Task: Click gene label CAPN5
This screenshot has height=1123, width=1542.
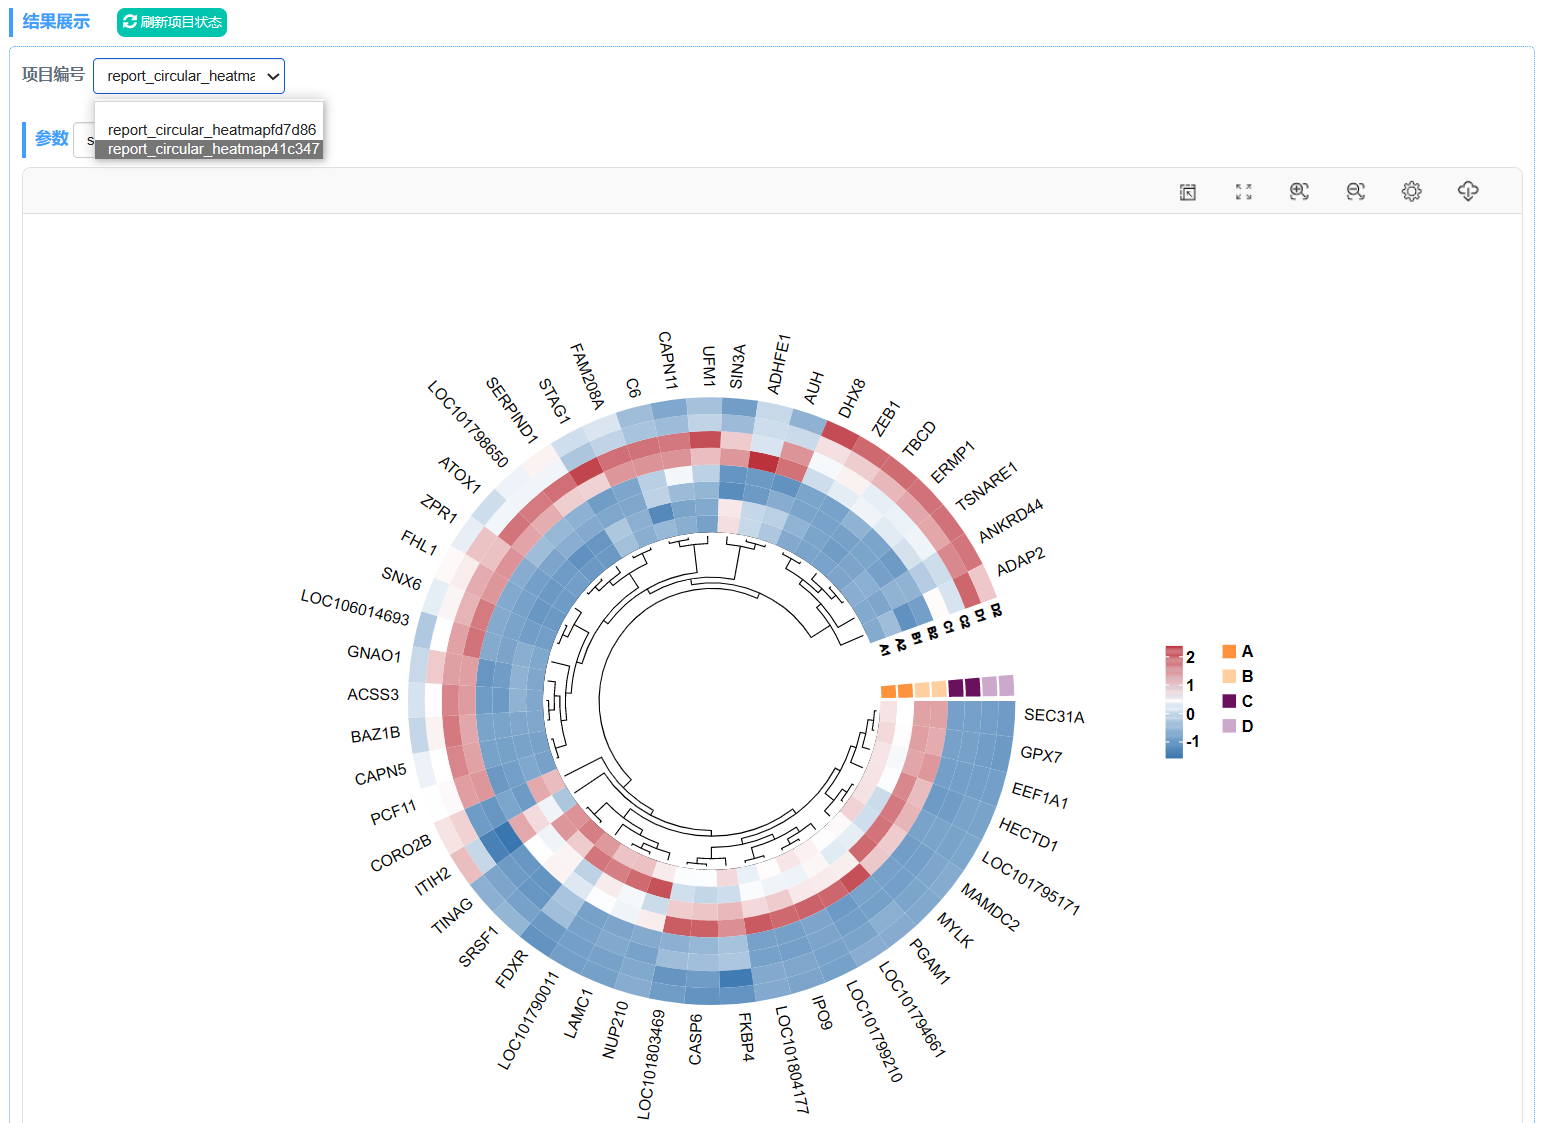Action: (x=380, y=775)
